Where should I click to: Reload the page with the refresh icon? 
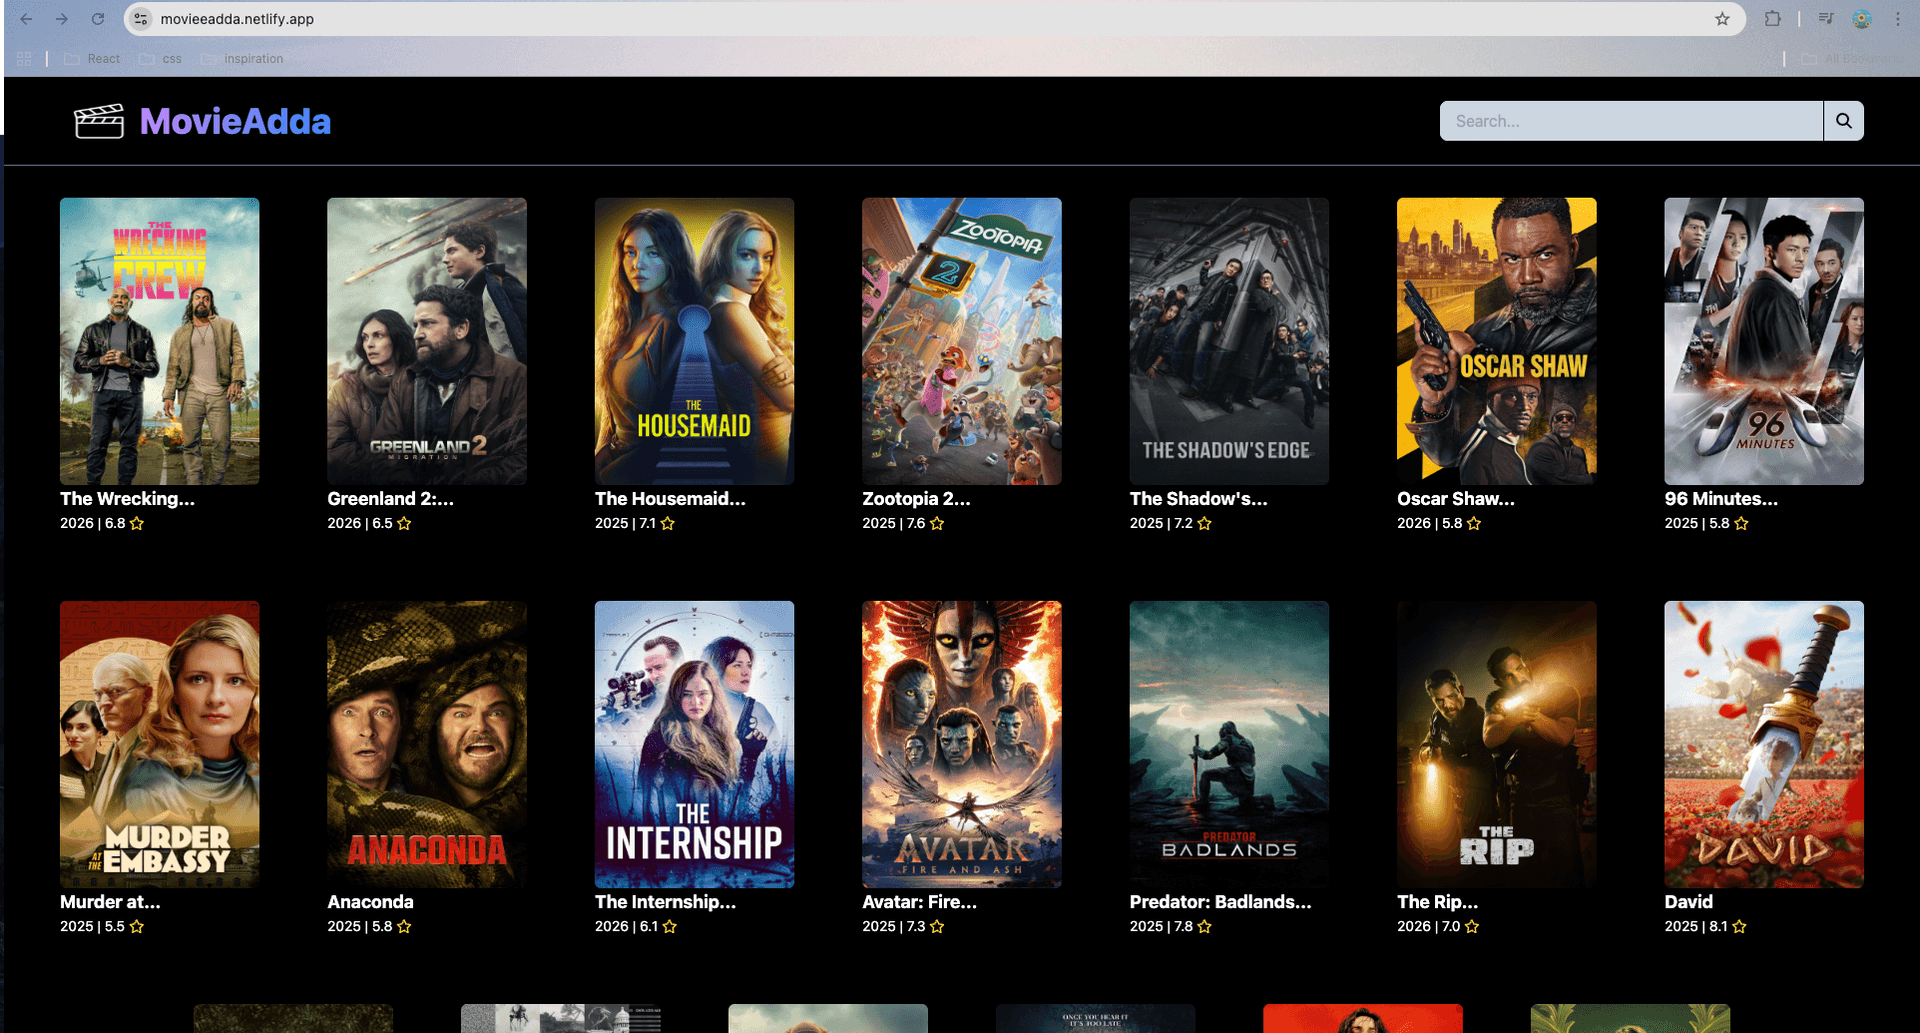coord(98,19)
